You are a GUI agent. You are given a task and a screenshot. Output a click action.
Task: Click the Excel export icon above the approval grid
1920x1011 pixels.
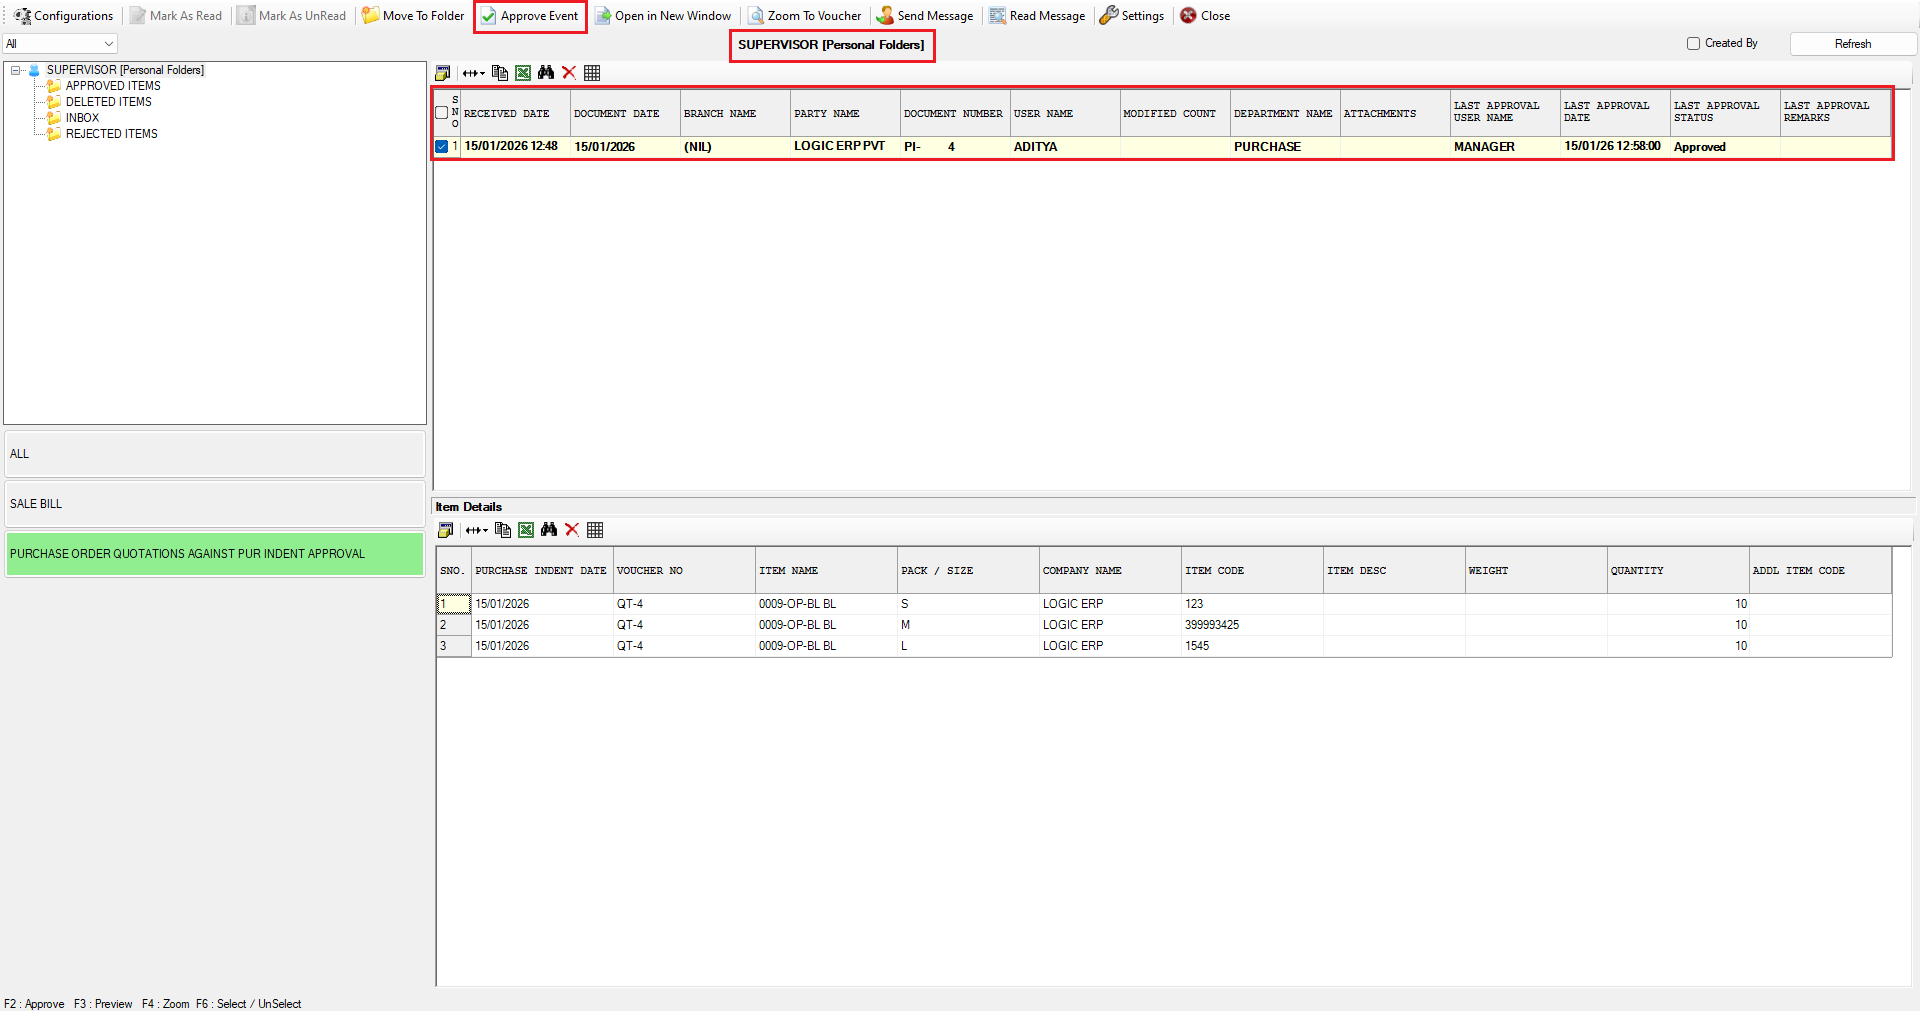point(523,73)
